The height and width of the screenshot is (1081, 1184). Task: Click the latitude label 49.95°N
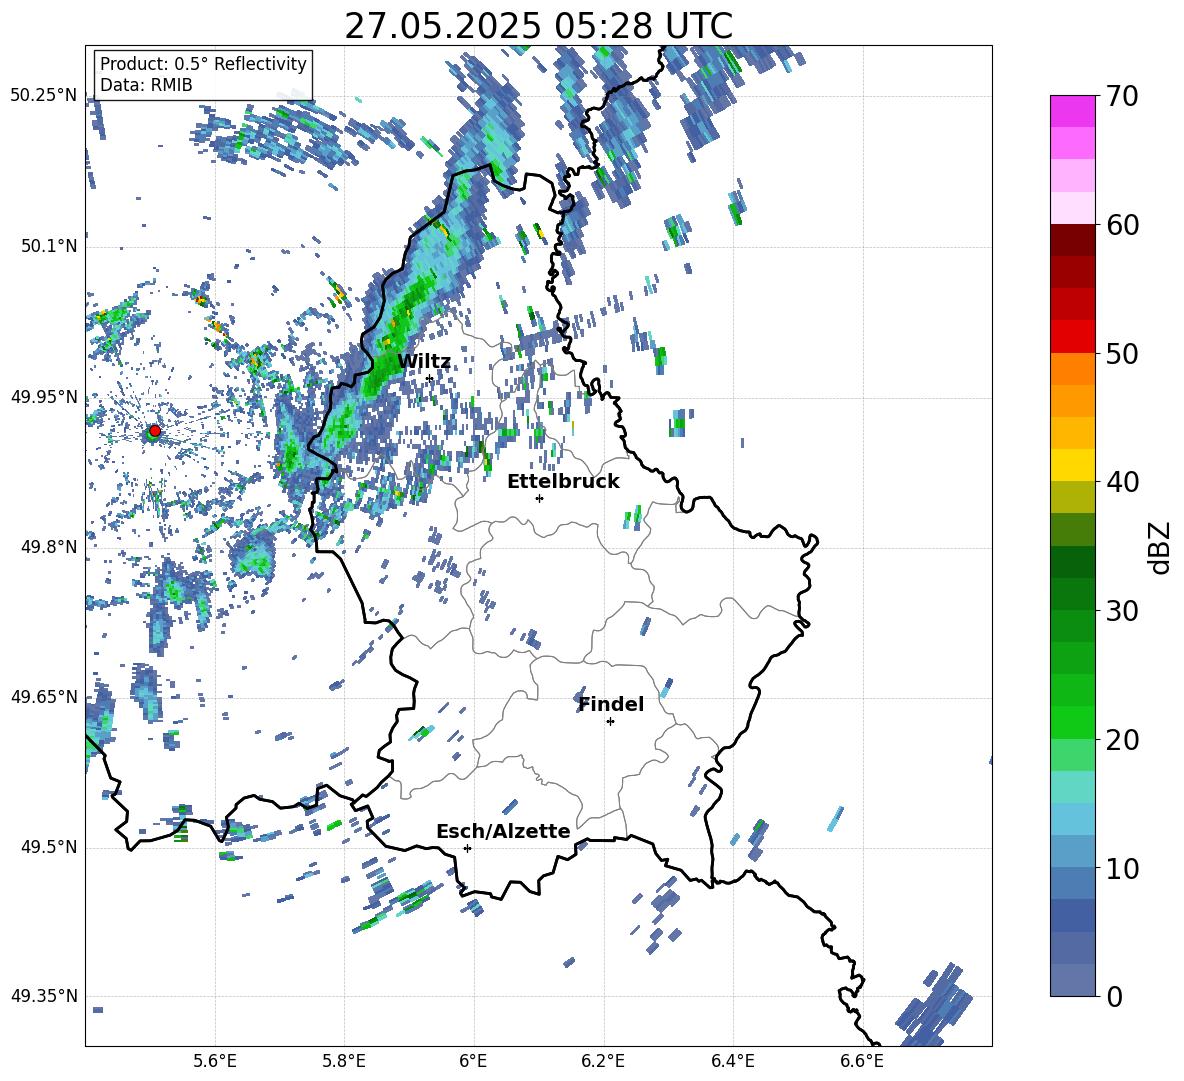tap(44, 396)
